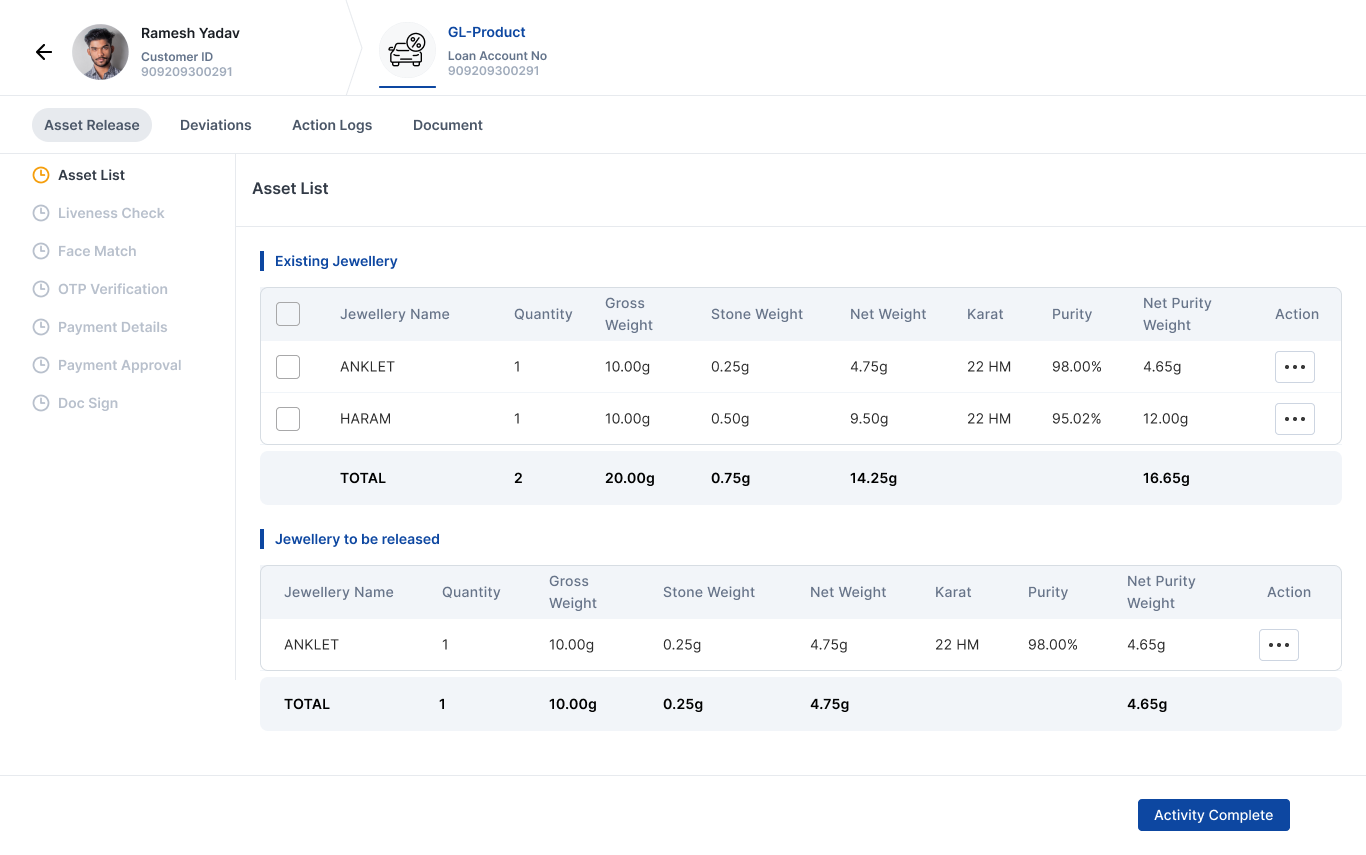This screenshot has width=1366, height=855.
Task: Click the GL-Product car loan icon
Action: [x=407, y=50]
